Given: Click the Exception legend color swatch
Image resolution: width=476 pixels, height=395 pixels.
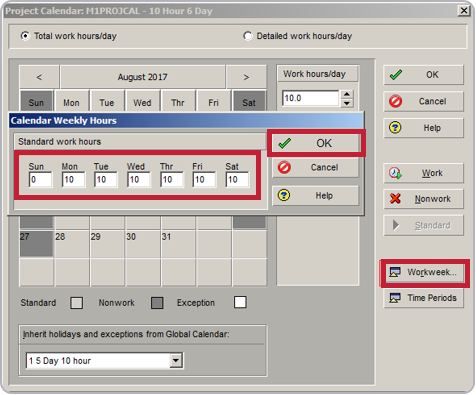Looking at the screenshot, I should 240,302.
